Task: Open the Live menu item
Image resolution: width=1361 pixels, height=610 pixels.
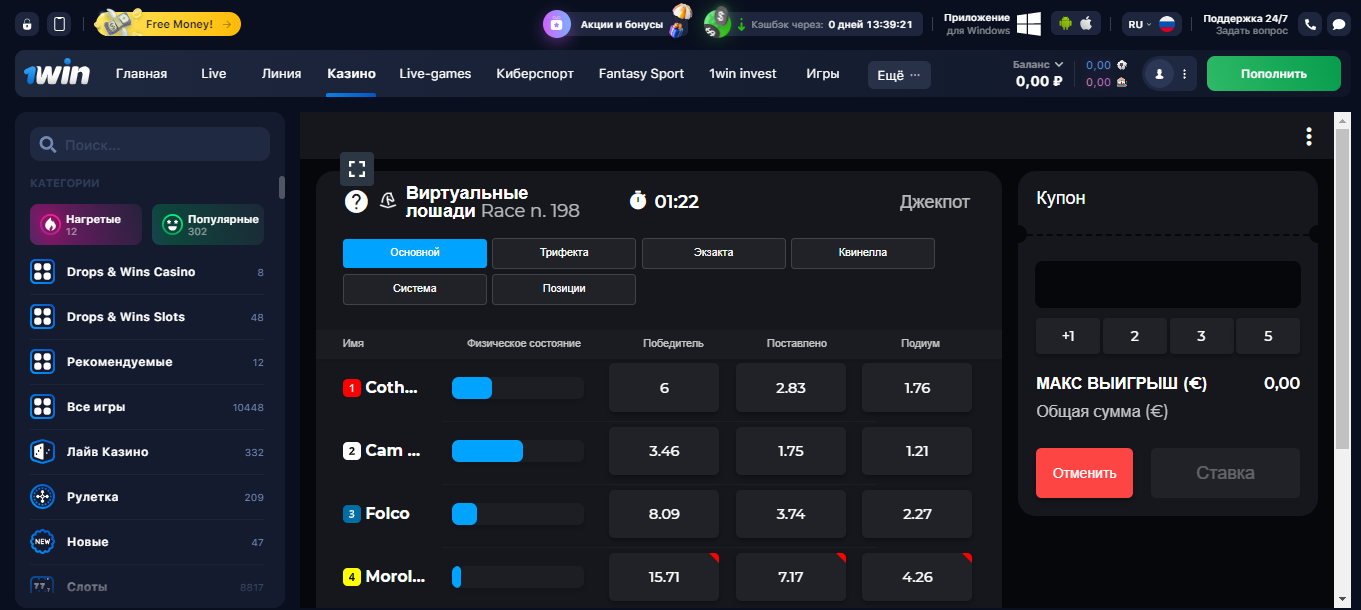Action: coord(213,73)
